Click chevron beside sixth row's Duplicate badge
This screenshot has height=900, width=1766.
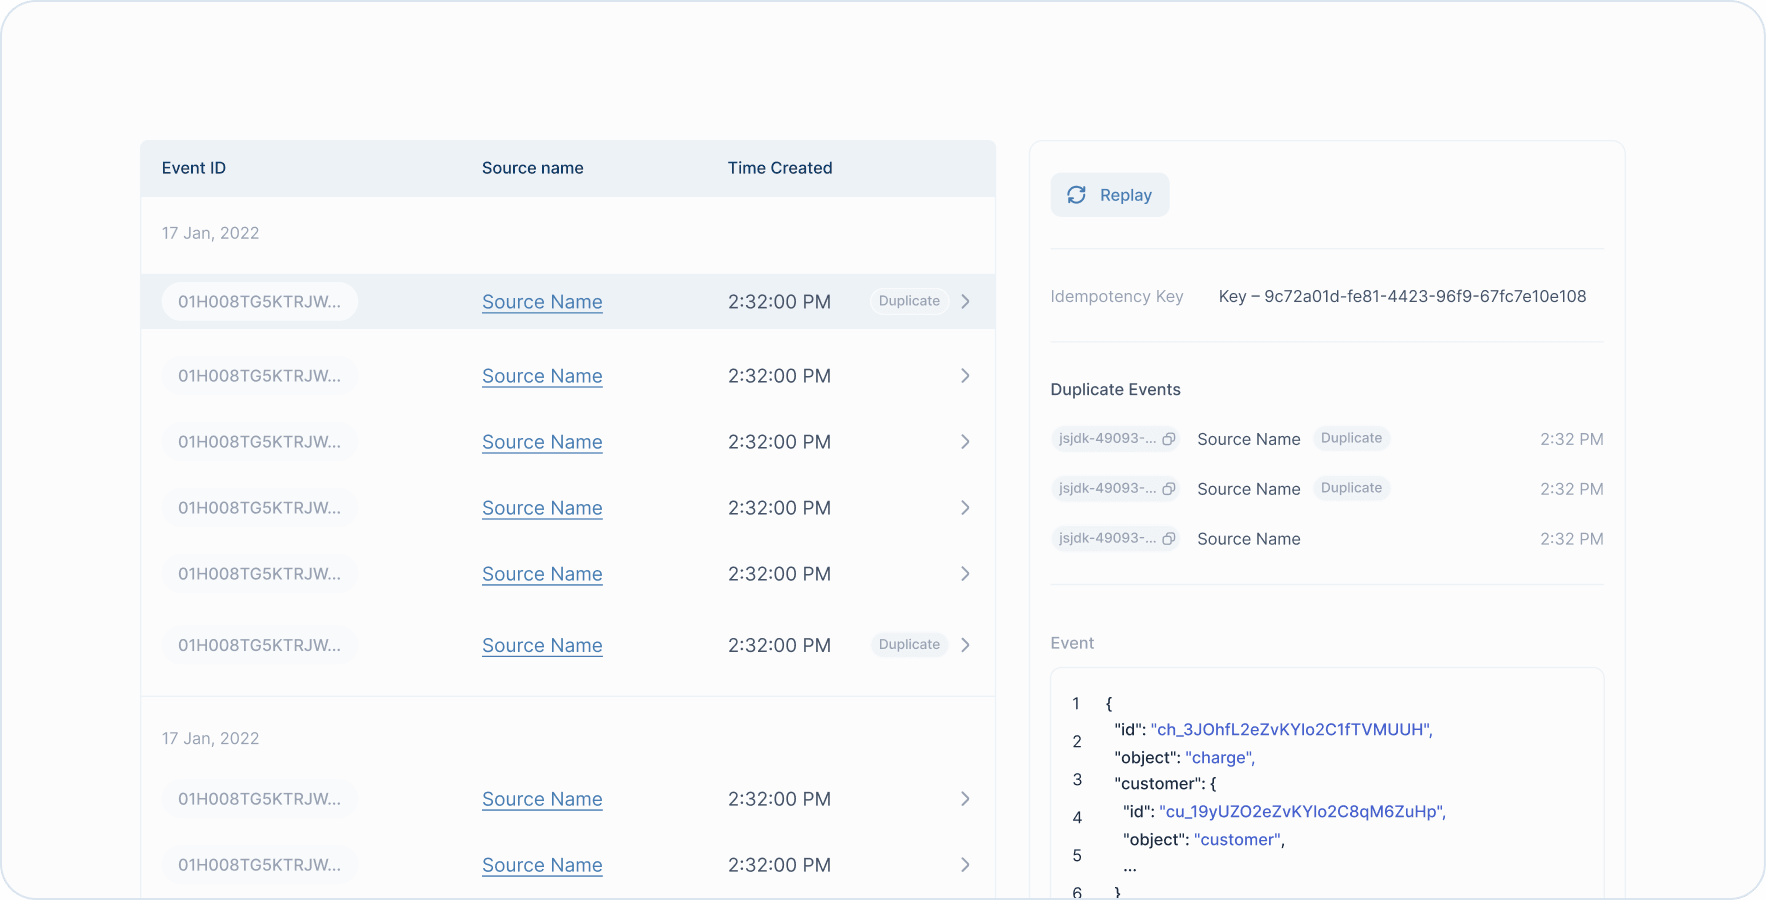(x=965, y=645)
